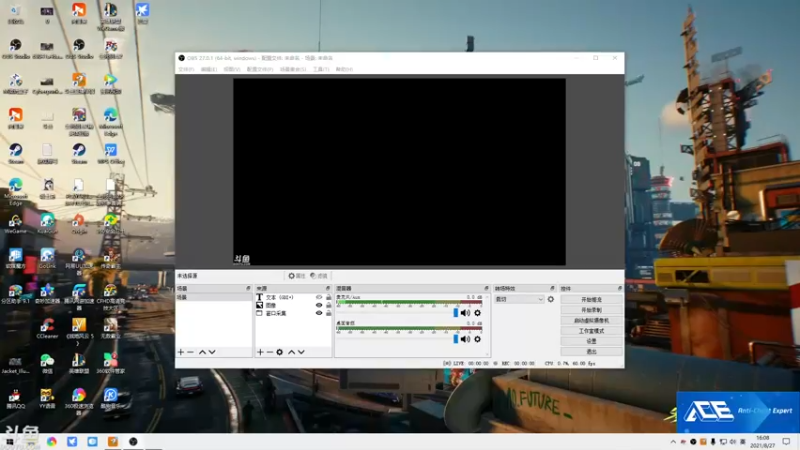Viewport: 800px width, 450px height.
Task: Add a new scene with the plus icon
Action: (x=181, y=352)
